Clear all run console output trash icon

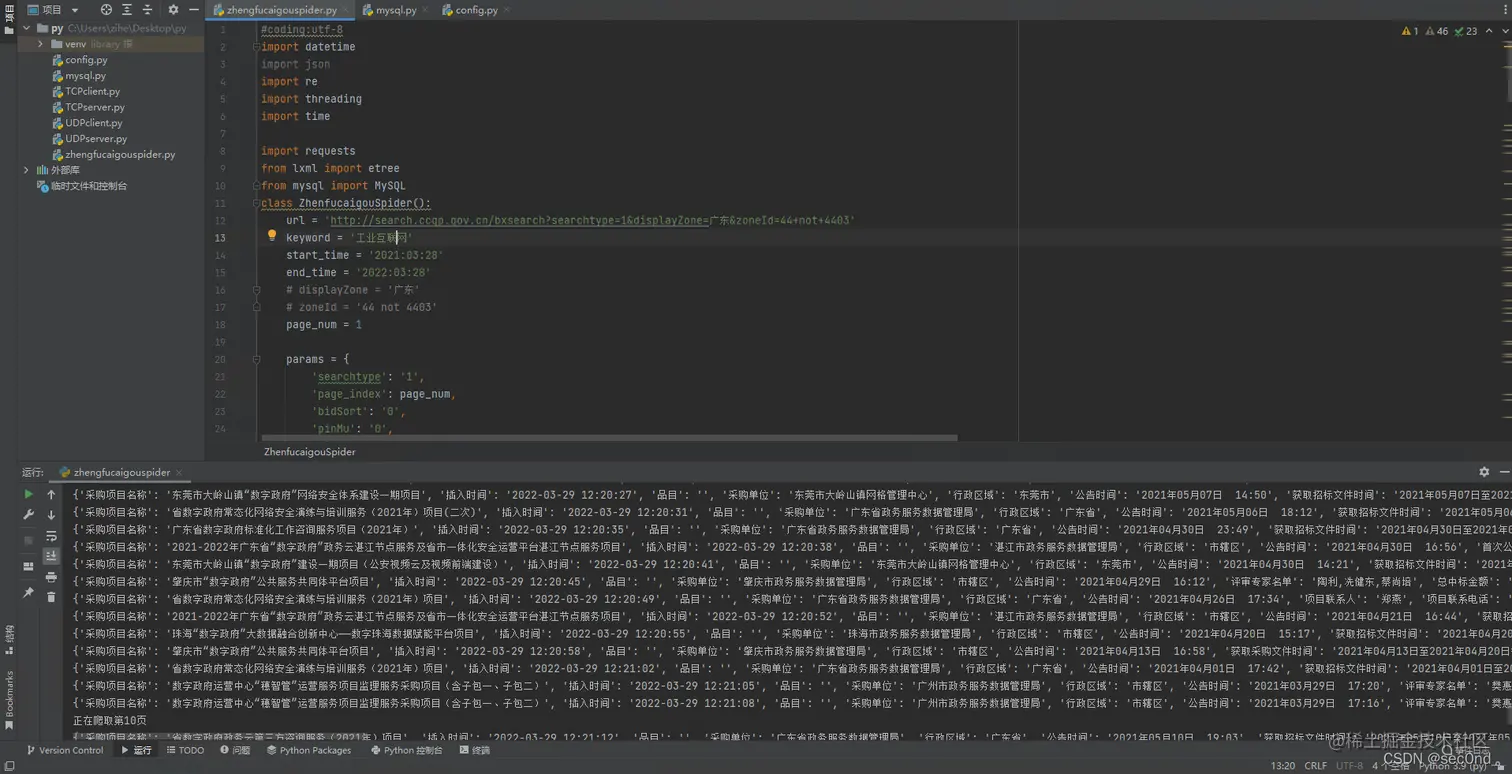51,597
